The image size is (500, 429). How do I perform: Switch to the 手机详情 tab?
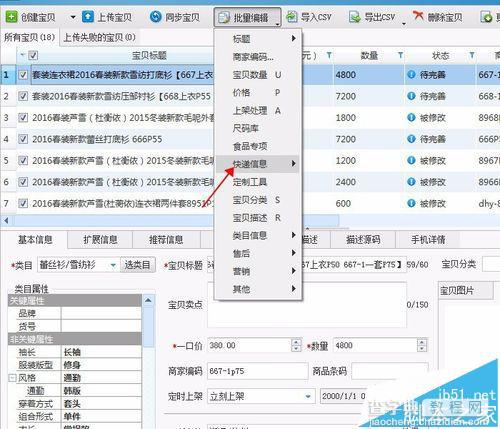tap(428, 239)
